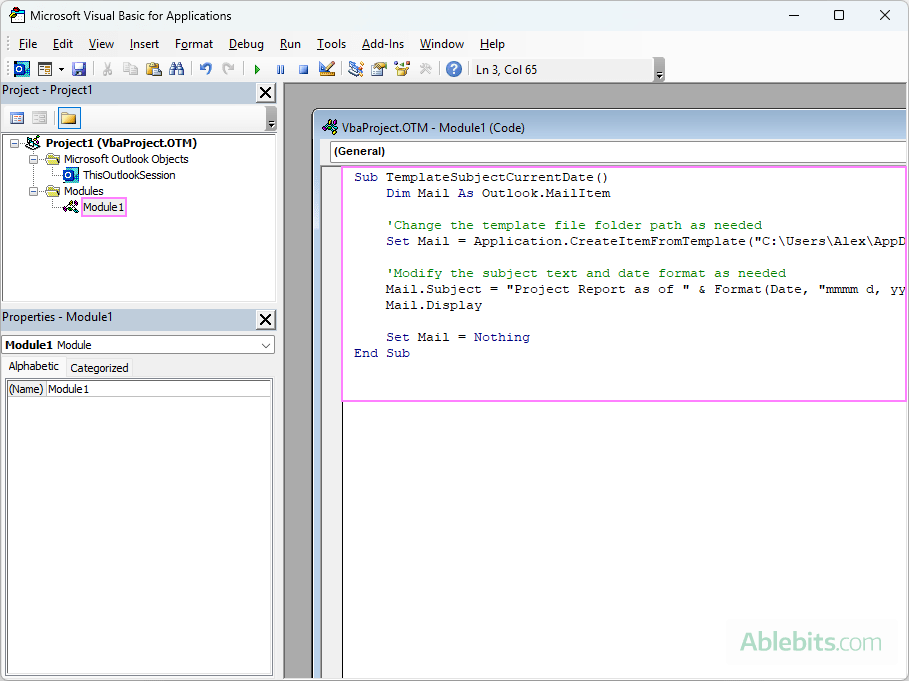Switch to the Alphabetic properties tab
This screenshot has height=681, width=909.
[x=33, y=366]
